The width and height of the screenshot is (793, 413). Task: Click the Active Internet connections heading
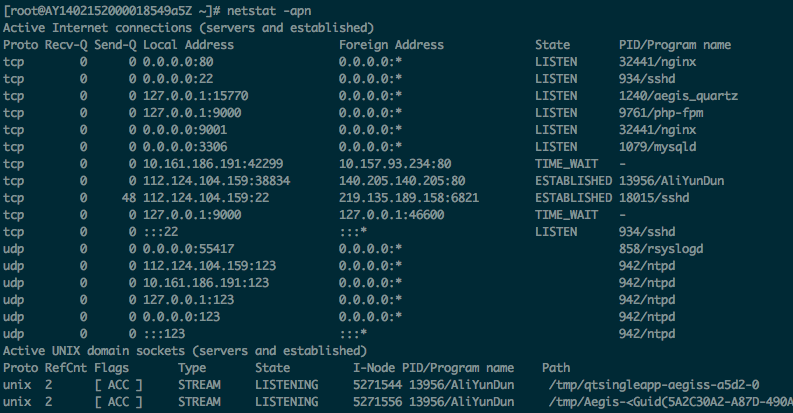coord(189,27)
